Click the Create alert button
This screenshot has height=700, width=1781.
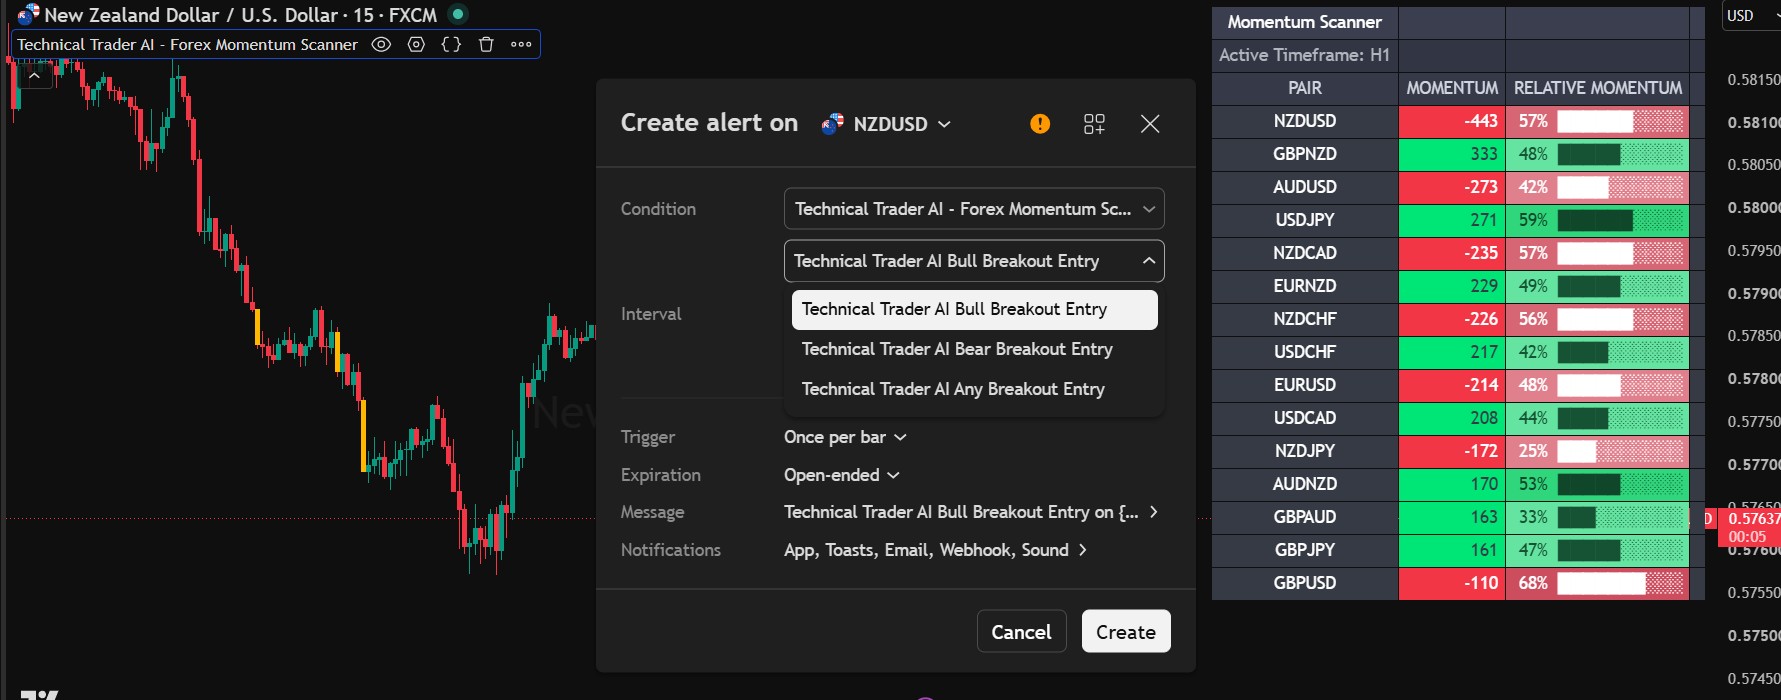pyautogui.click(x=1126, y=632)
